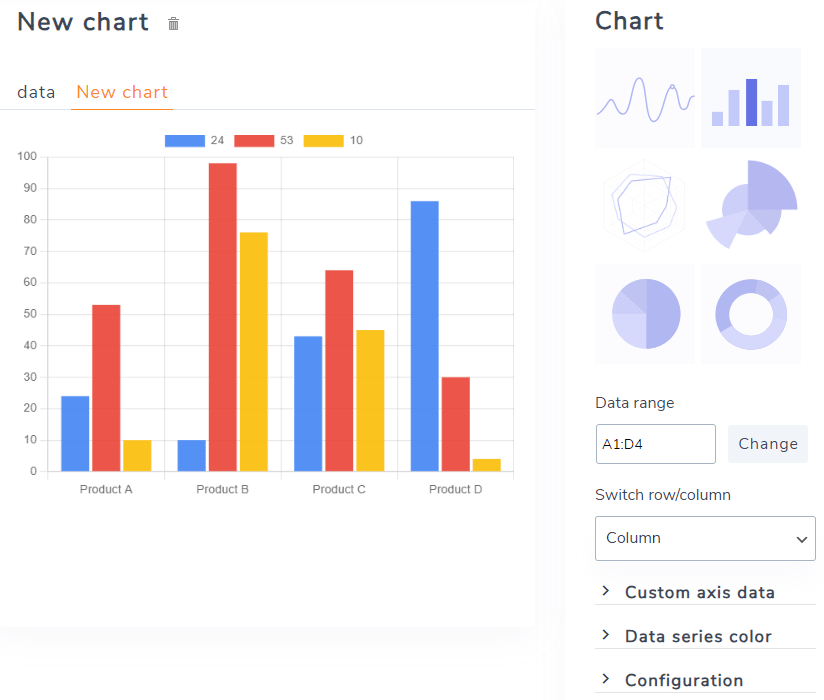Switch to the data tab

tap(36, 92)
